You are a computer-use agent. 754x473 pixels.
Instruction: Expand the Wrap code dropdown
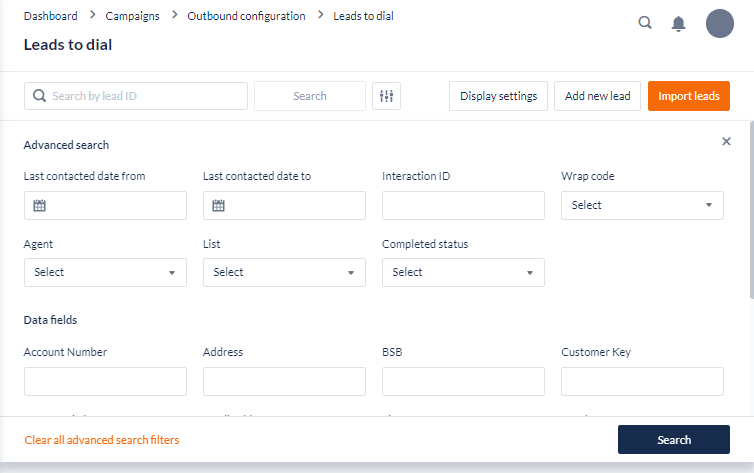point(641,205)
